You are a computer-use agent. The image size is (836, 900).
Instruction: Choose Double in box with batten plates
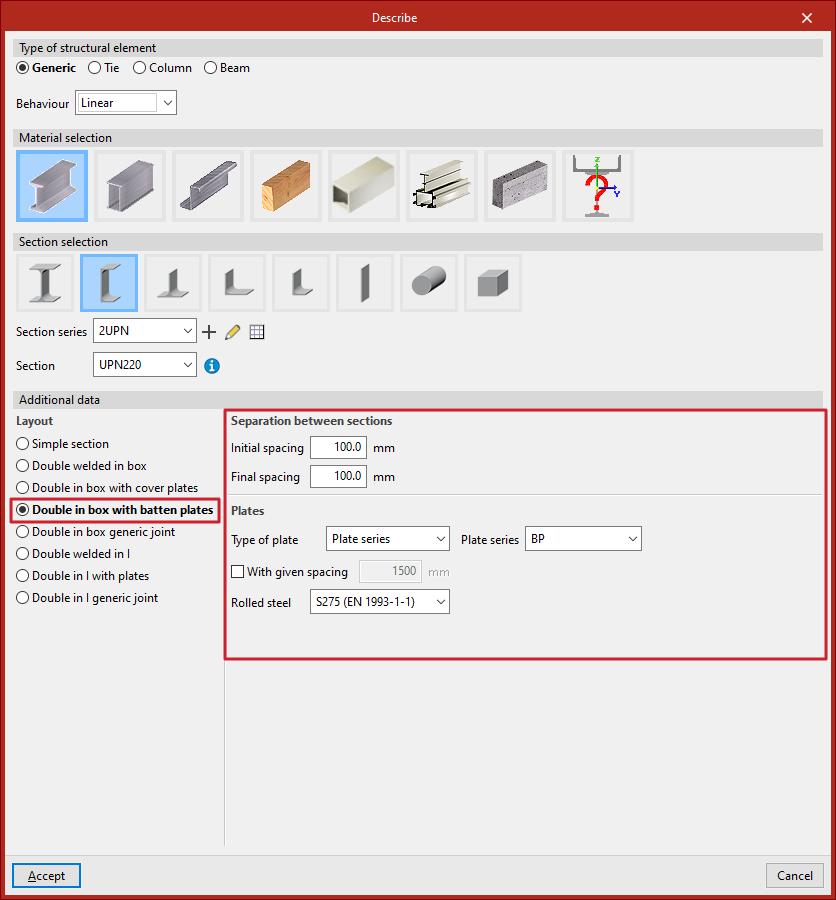[x=115, y=510]
